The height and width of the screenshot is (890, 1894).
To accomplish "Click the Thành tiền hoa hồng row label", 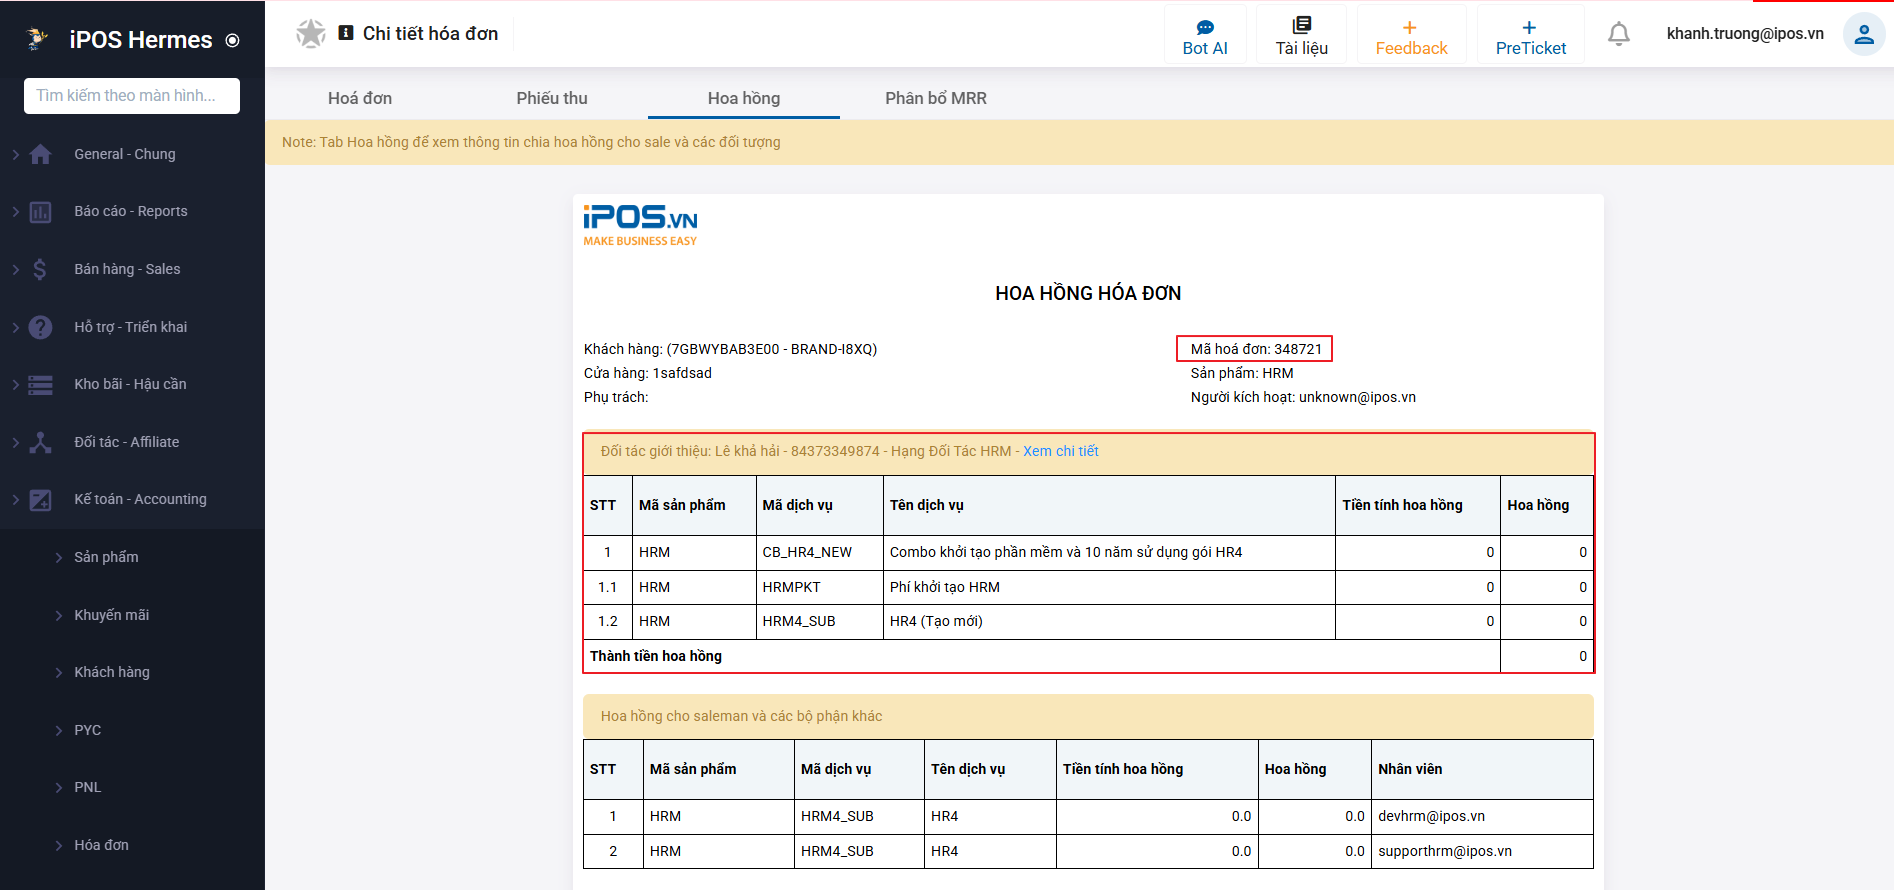I will 656,656.
